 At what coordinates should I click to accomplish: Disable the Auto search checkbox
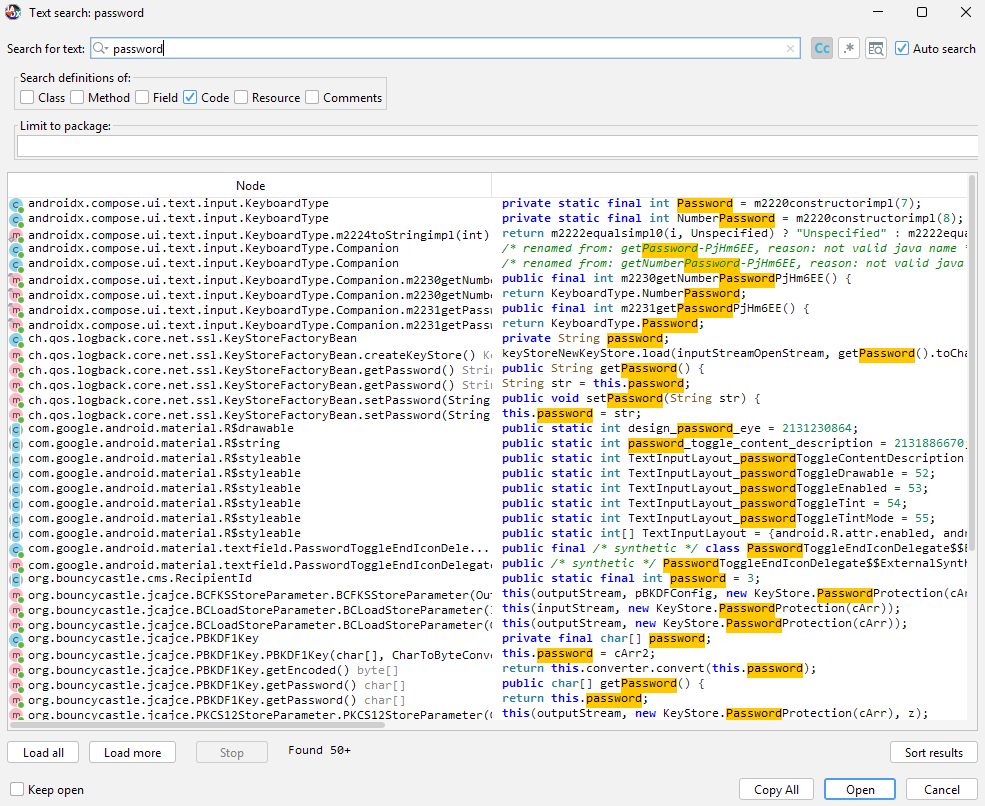click(x=902, y=48)
